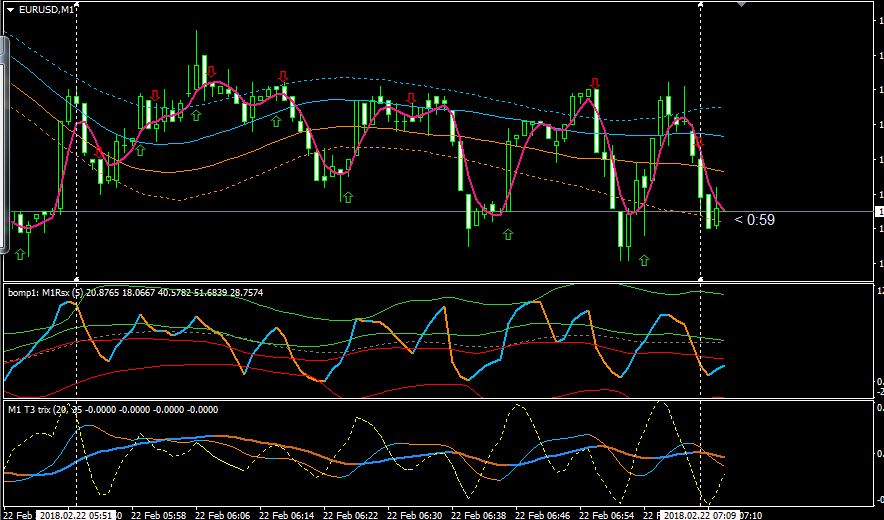
Task: Click the candle countdown timer label 0:59
Action: click(754, 220)
